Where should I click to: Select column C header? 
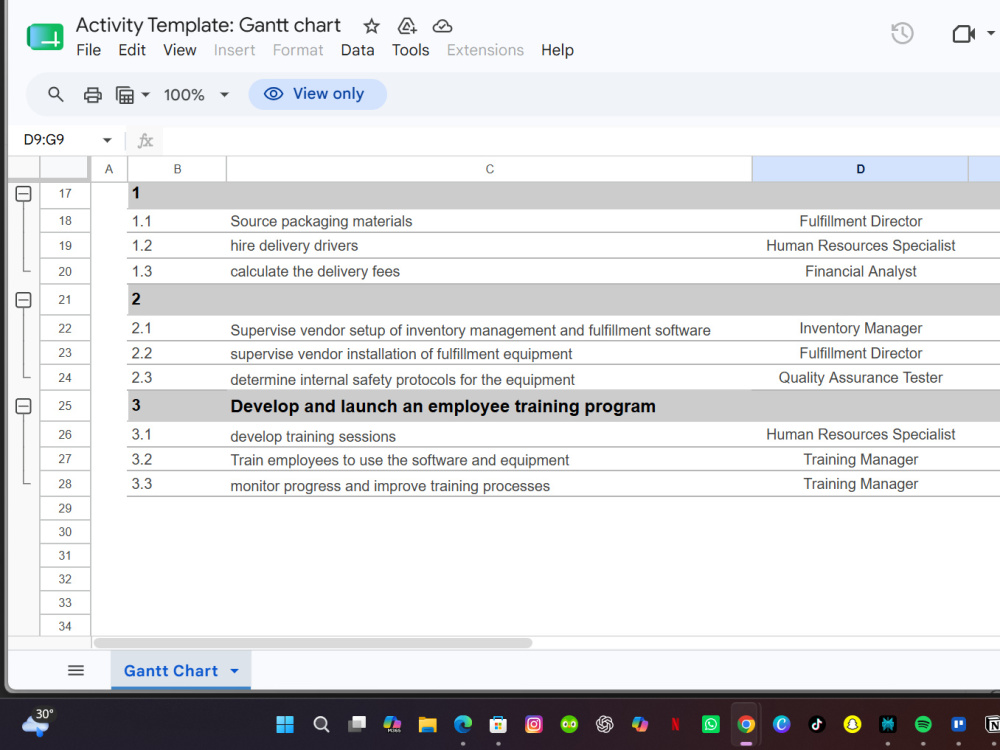[x=489, y=169]
